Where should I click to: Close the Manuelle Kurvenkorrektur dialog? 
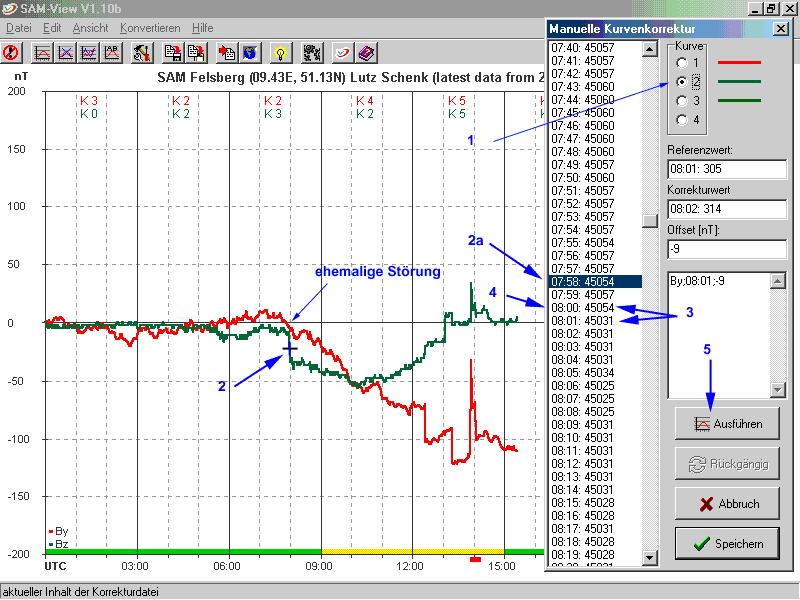tap(781, 29)
